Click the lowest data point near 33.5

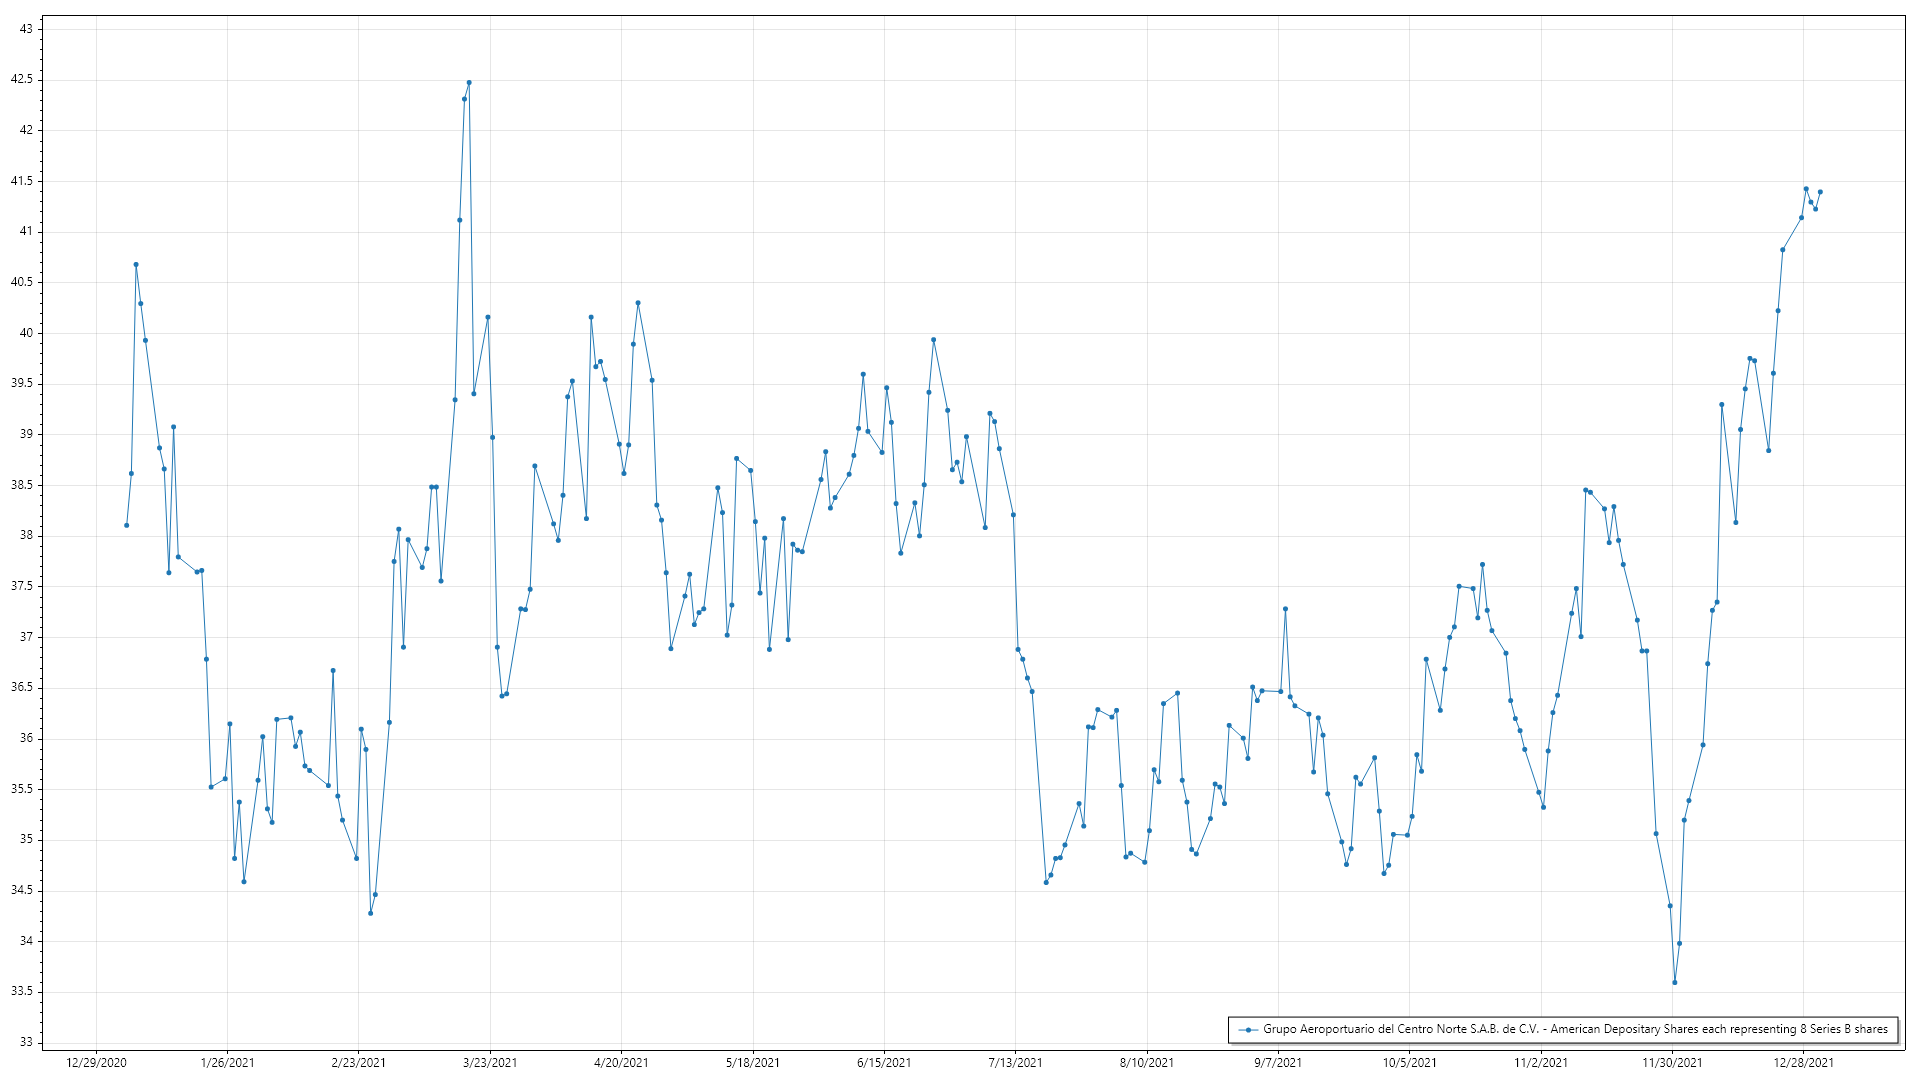[1675, 982]
